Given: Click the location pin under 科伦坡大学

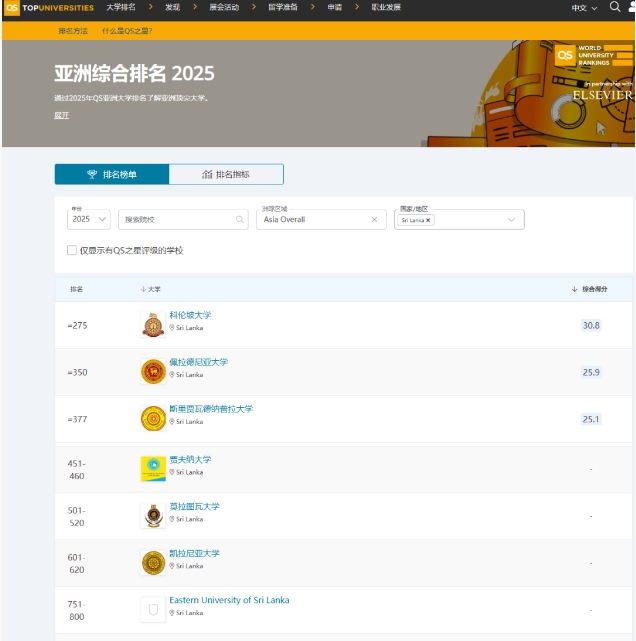Looking at the screenshot, I should point(172,327).
